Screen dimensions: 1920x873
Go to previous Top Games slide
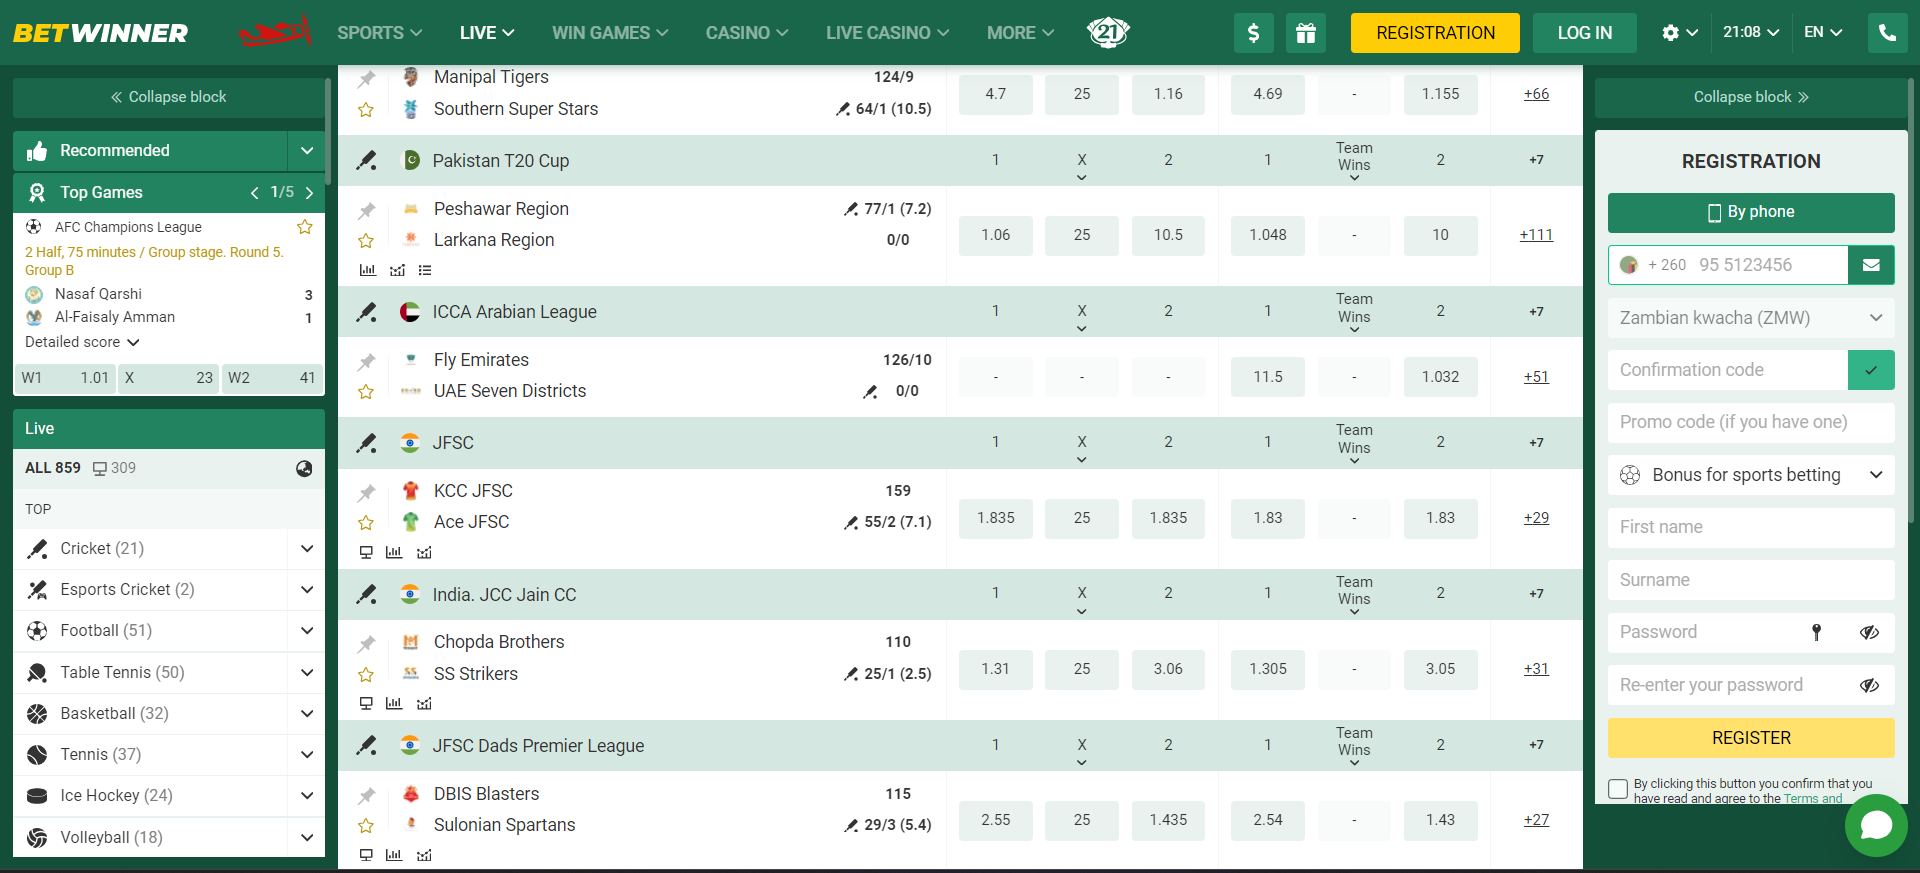click(255, 192)
